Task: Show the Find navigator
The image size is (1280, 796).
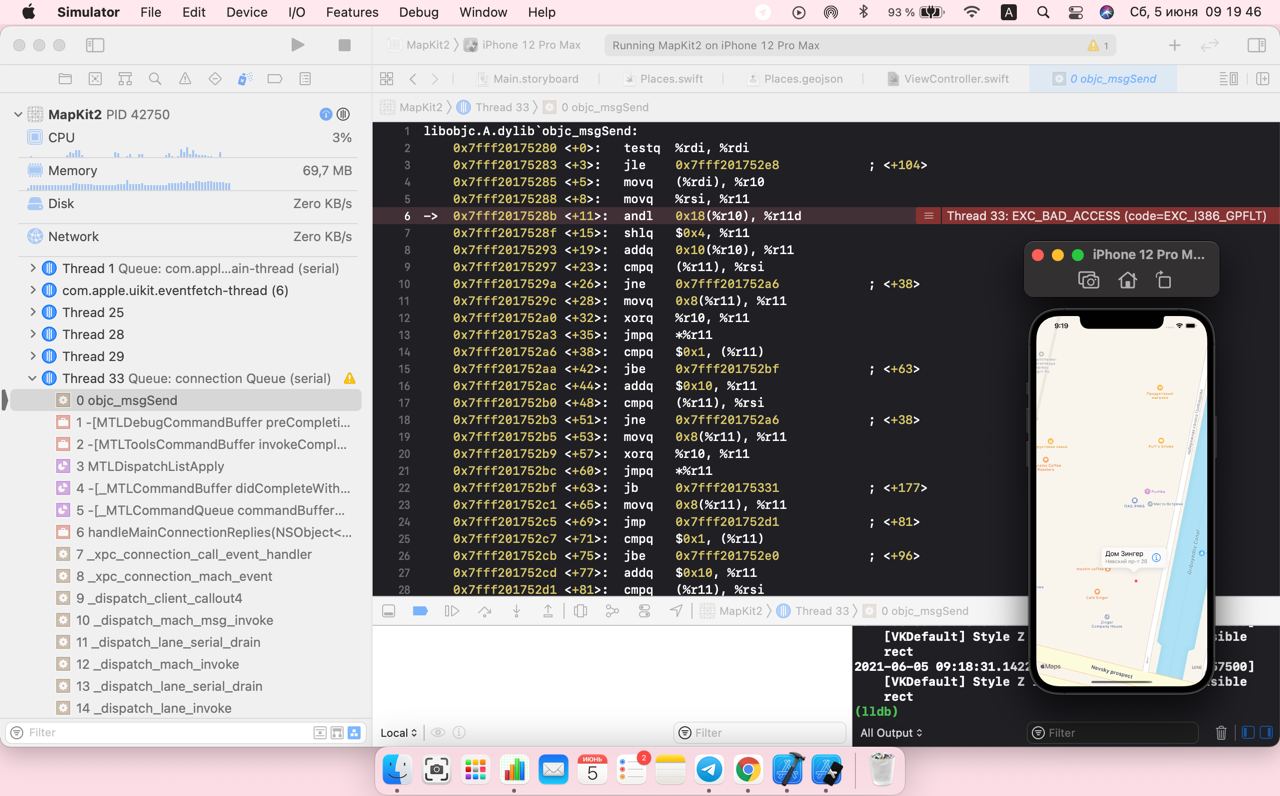Action: coord(155,79)
